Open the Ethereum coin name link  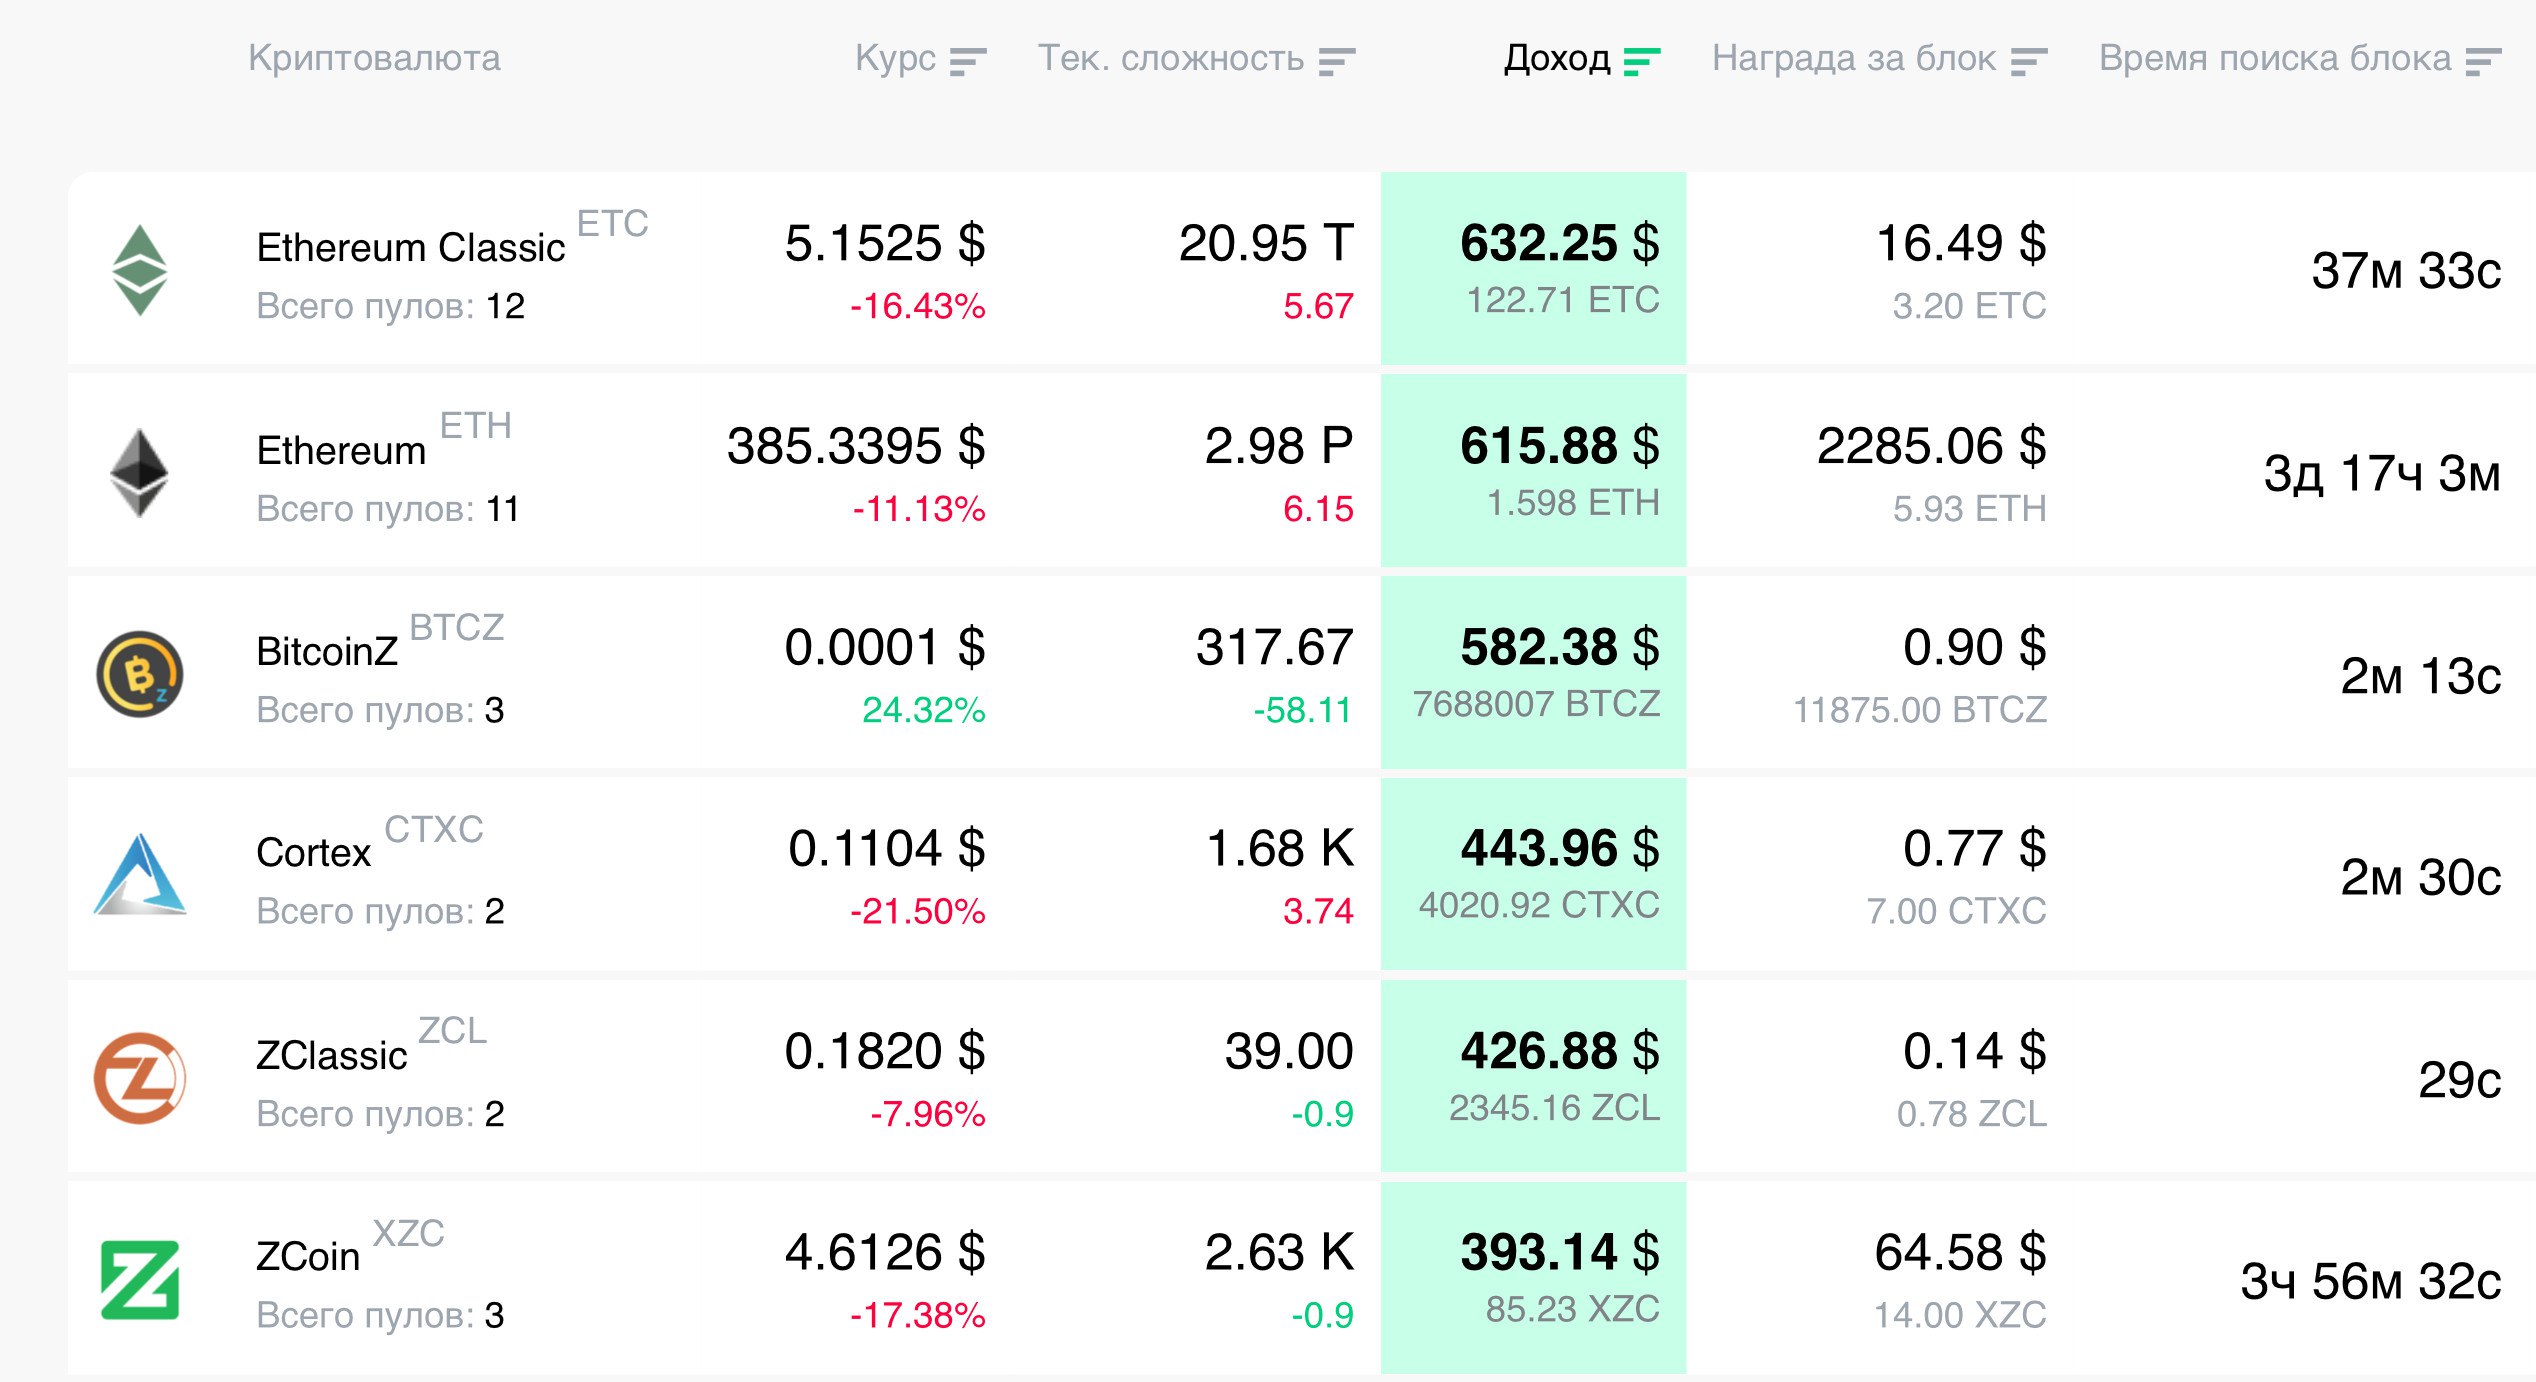point(341,450)
